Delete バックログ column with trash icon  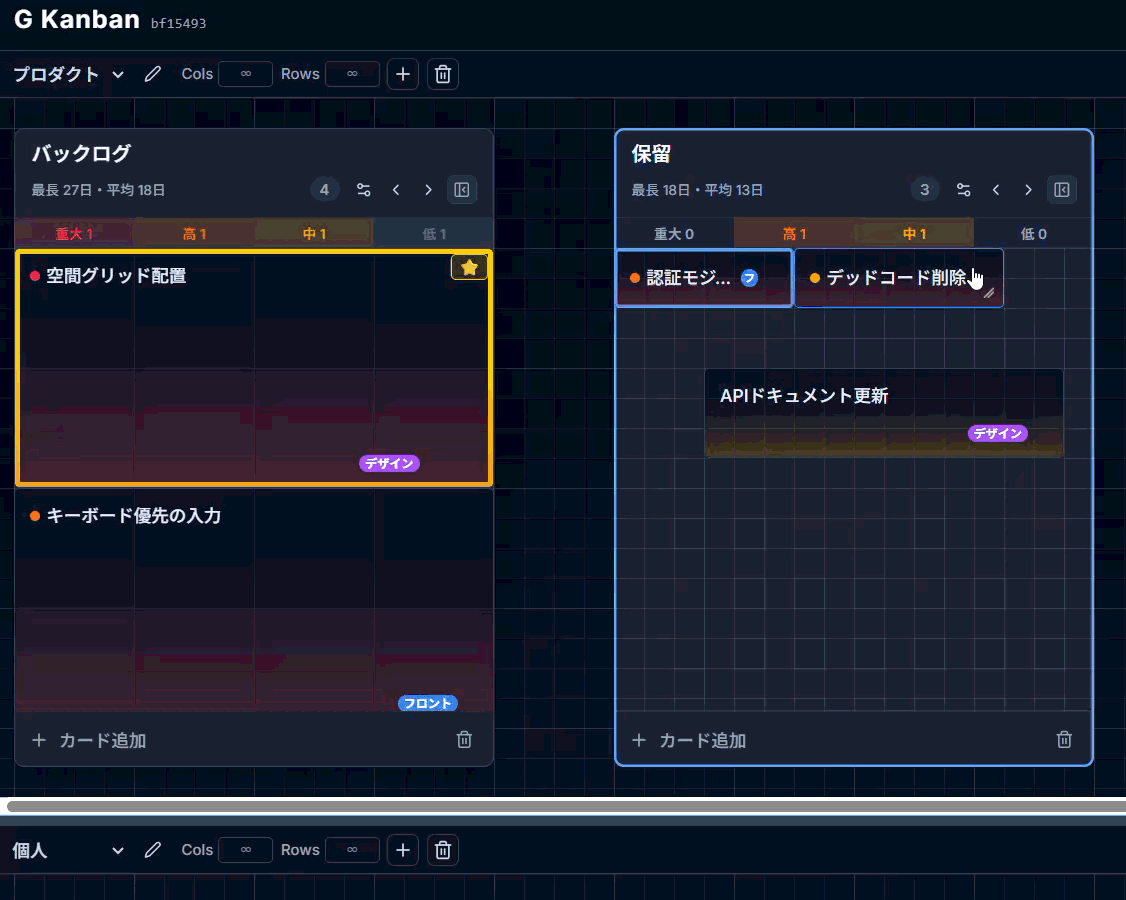click(x=465, y=740)
